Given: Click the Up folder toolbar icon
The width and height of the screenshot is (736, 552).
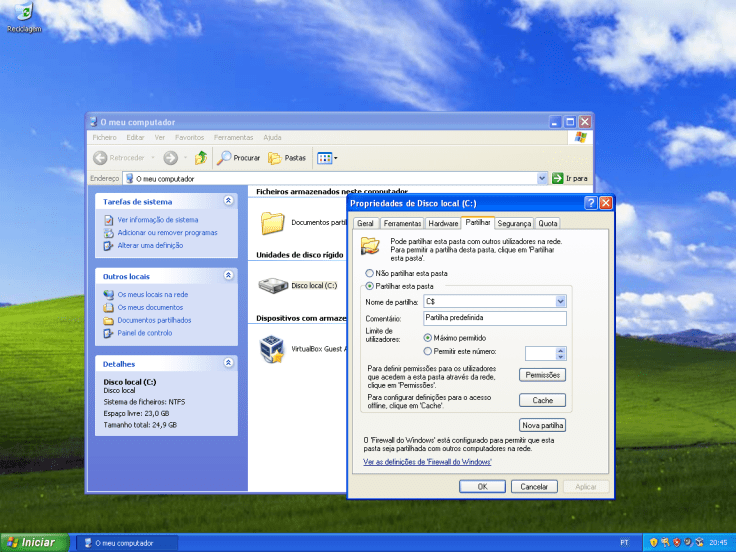Looking at the screenshot, I should pos(201,158).
